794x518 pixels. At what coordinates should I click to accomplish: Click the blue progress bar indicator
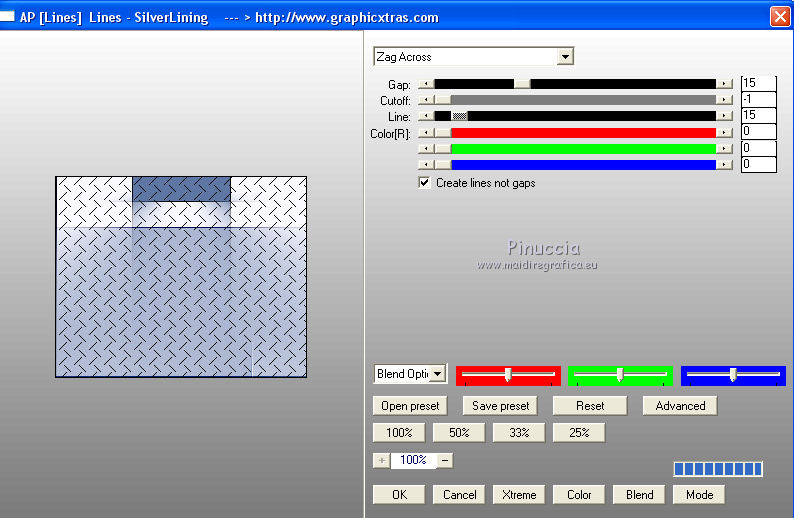click(x=718, y=469)
